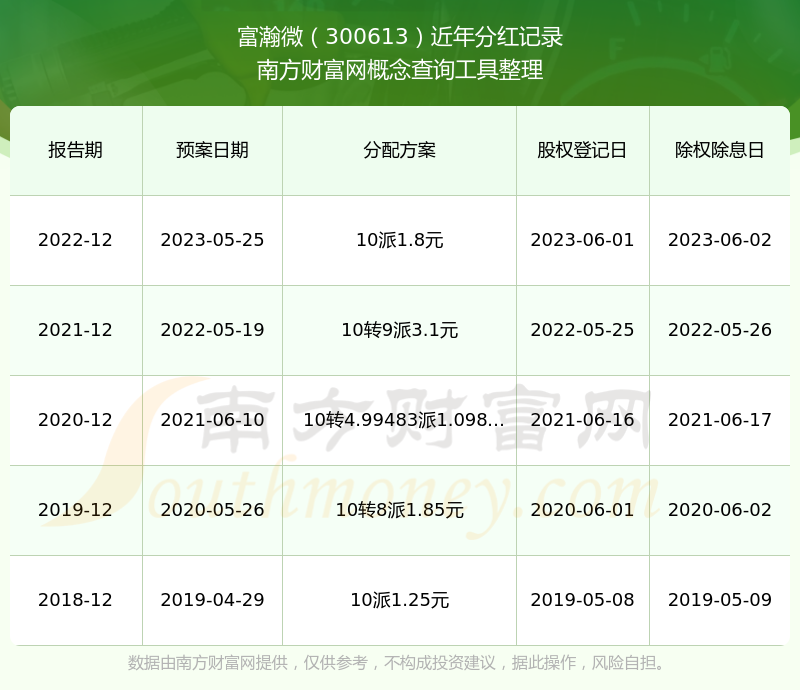The width and height of the screenshot is (800, 690).
Task: Click ex-dividend date 2020-06-02
Action: pyautogui.click(x=719, y=510)
